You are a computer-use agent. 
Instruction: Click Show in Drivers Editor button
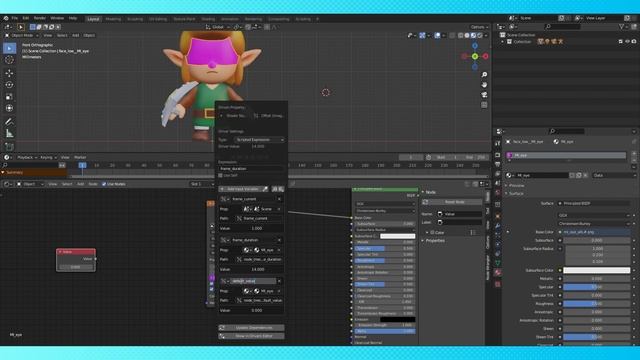click(x=251, y=336)
